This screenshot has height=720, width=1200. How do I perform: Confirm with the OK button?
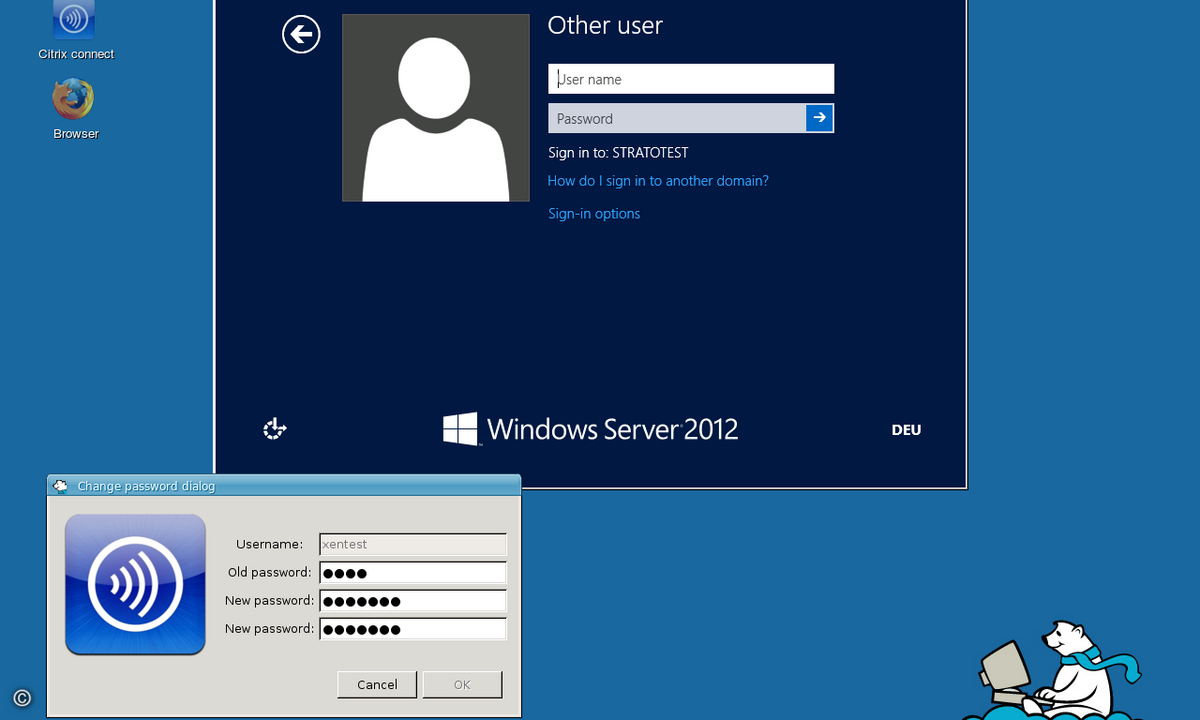coord(462,684)
